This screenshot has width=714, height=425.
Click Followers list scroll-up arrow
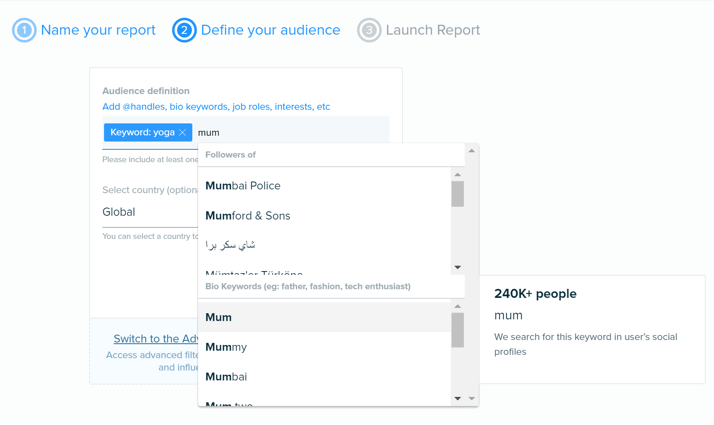458,174
